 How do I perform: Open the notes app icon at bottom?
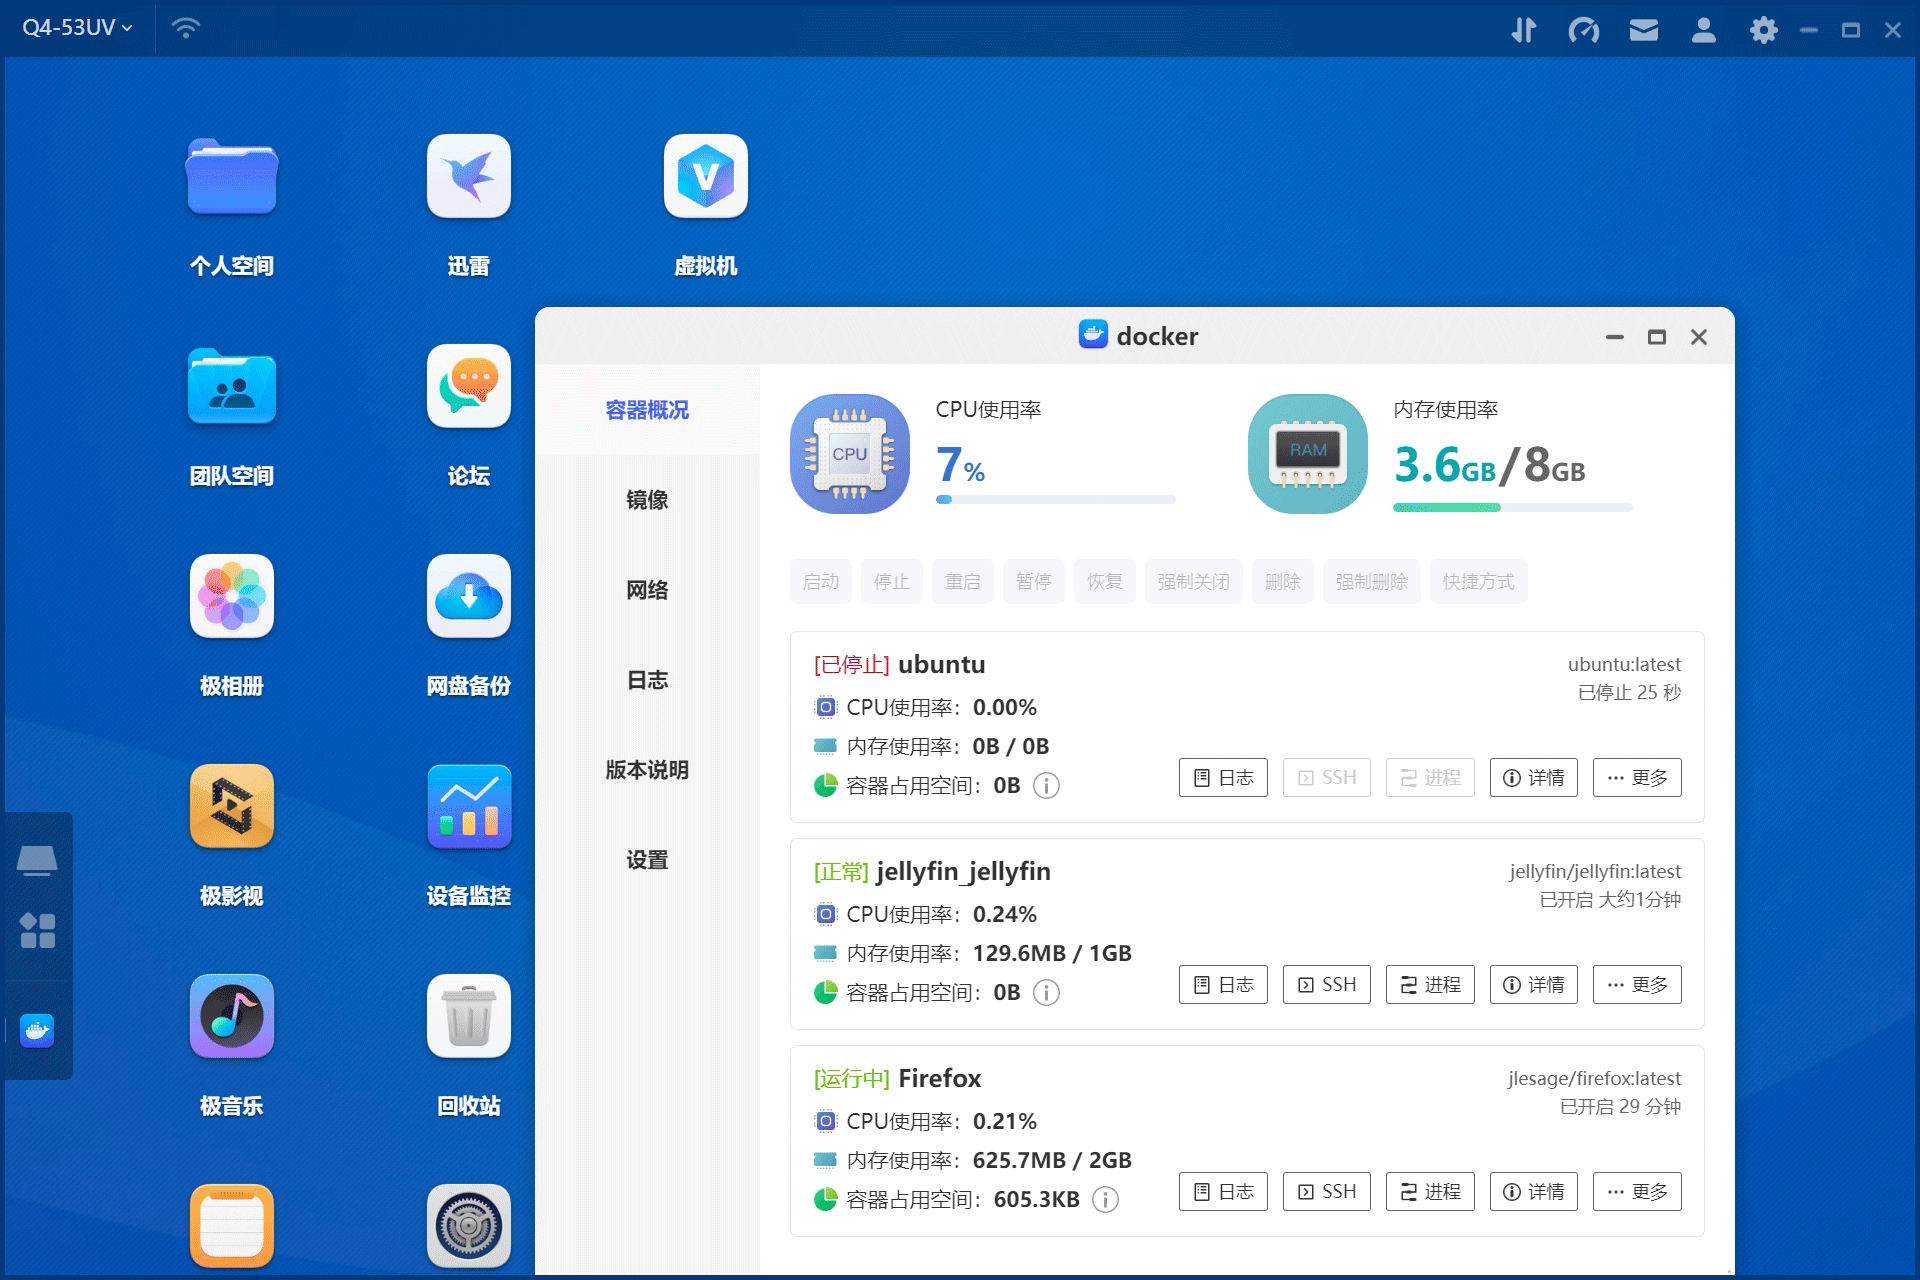pos(231,1226)
